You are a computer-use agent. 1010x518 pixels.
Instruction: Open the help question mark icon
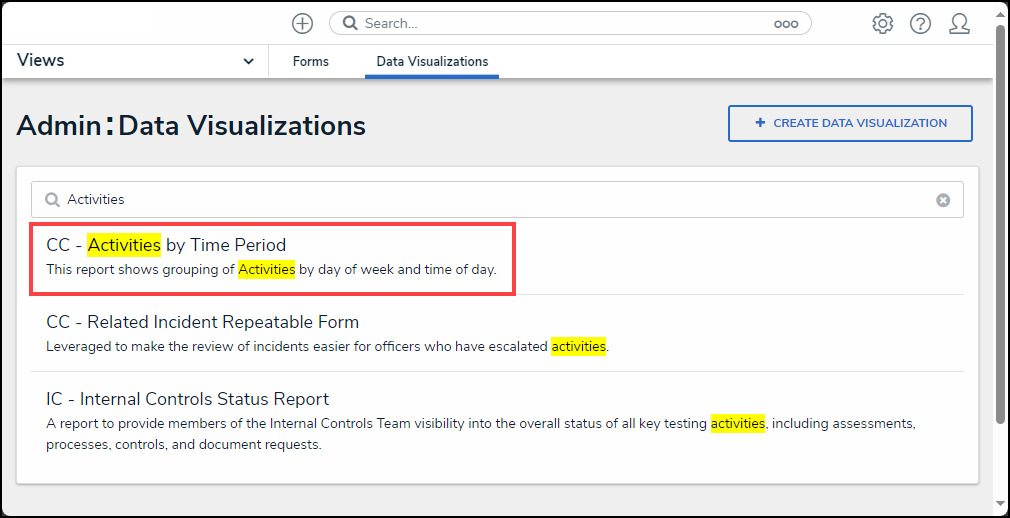[920, 24]
